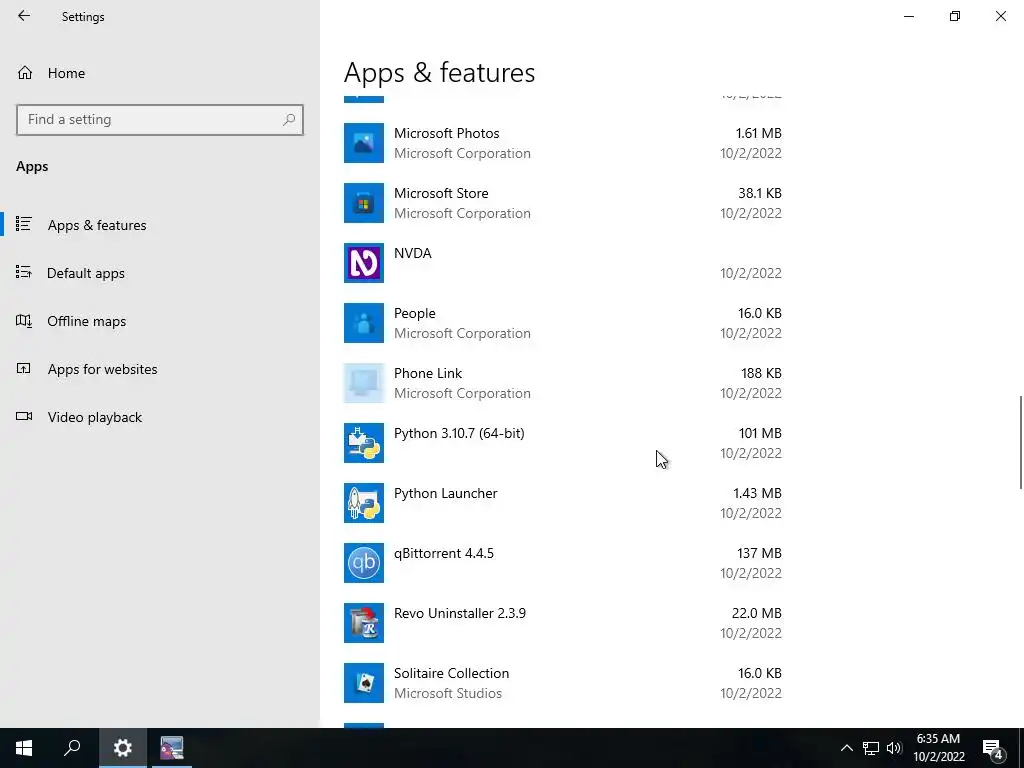Click the Apps & features page heading
The width and height of the screenshot is (1024, 768).
440,72
